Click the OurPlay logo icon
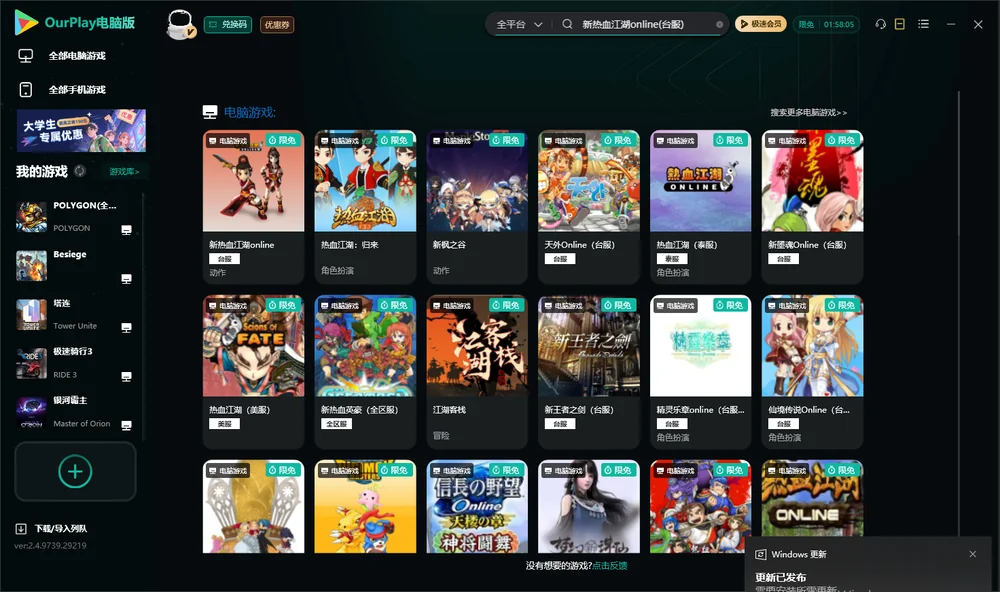Viewport: 1000px width, 592px height. (26, 22)
